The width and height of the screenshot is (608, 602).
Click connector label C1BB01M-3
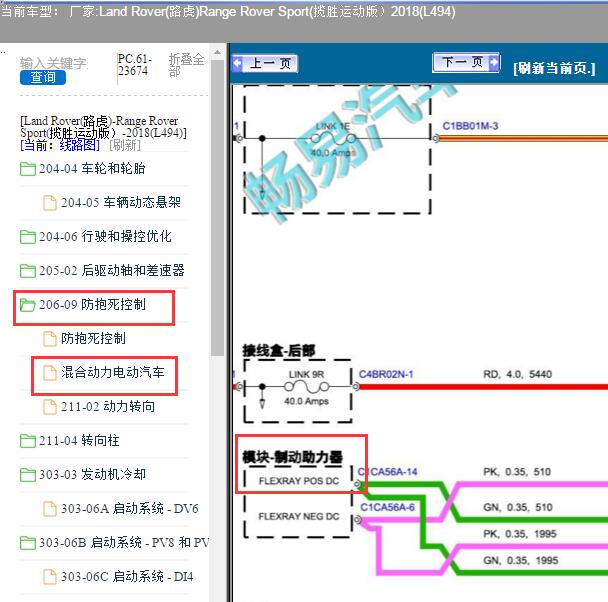470,126
